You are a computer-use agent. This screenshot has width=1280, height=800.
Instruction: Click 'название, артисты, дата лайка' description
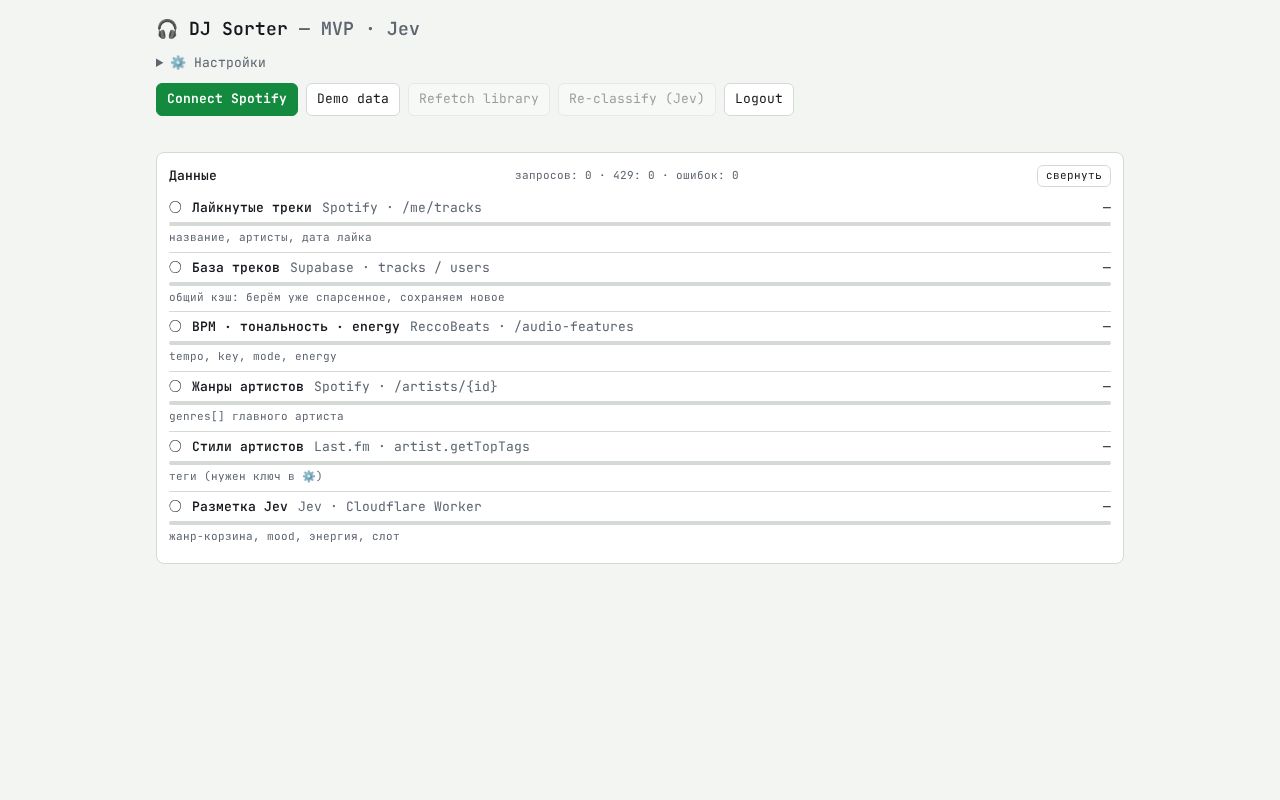pos(270,238)
